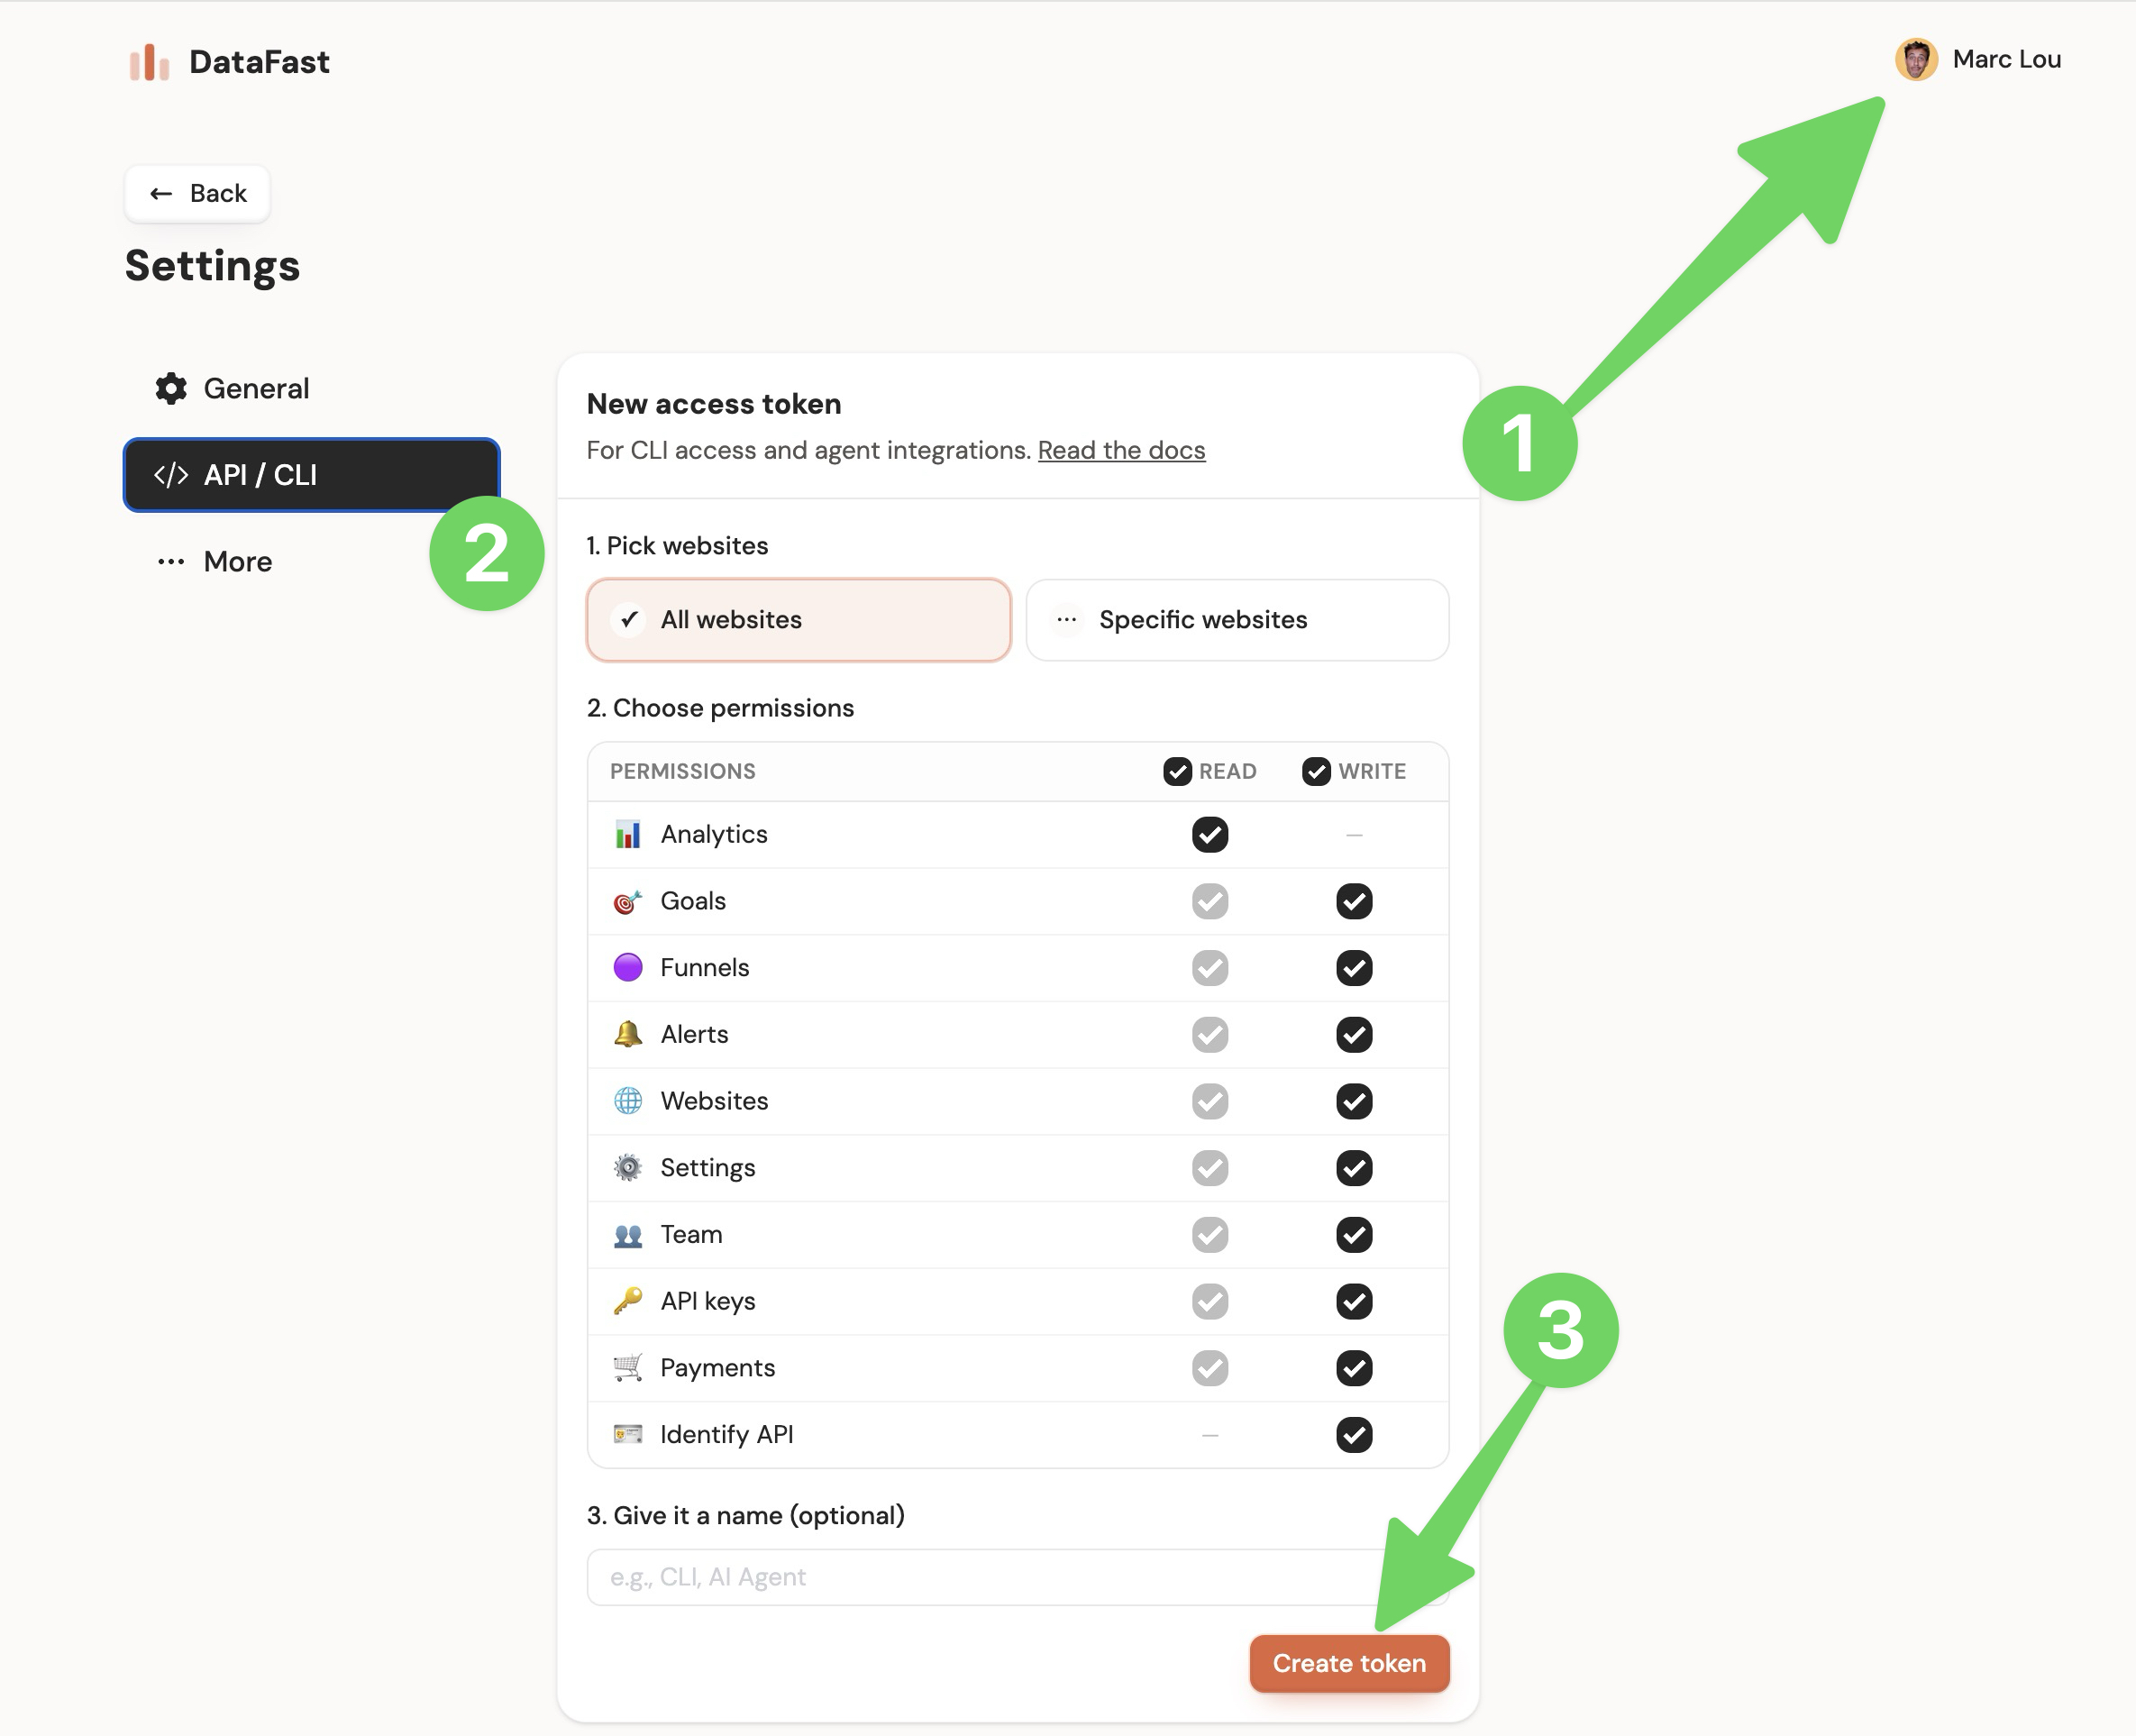Click the Goals target icon
The image size is (2136, 1736).
coord(628,901)
